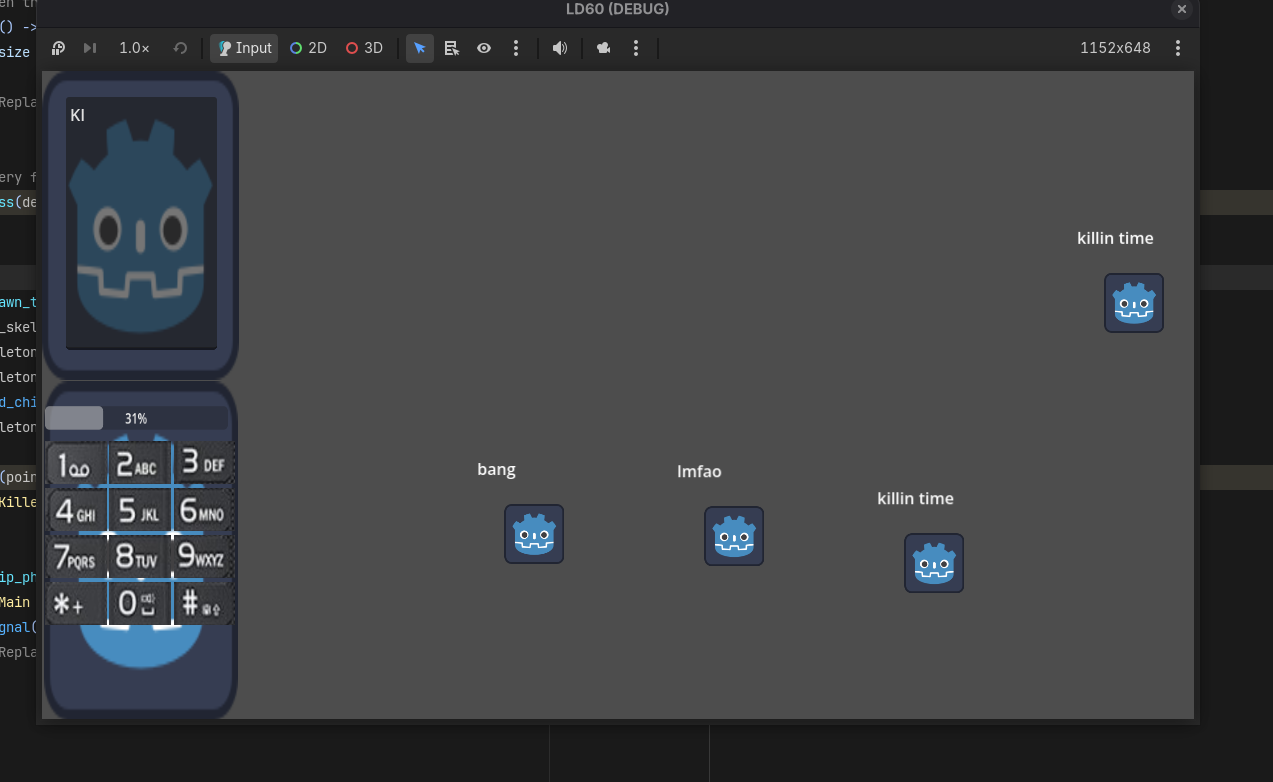
Task: Click the Godot icon under "bang"
Action: (534, 534)
